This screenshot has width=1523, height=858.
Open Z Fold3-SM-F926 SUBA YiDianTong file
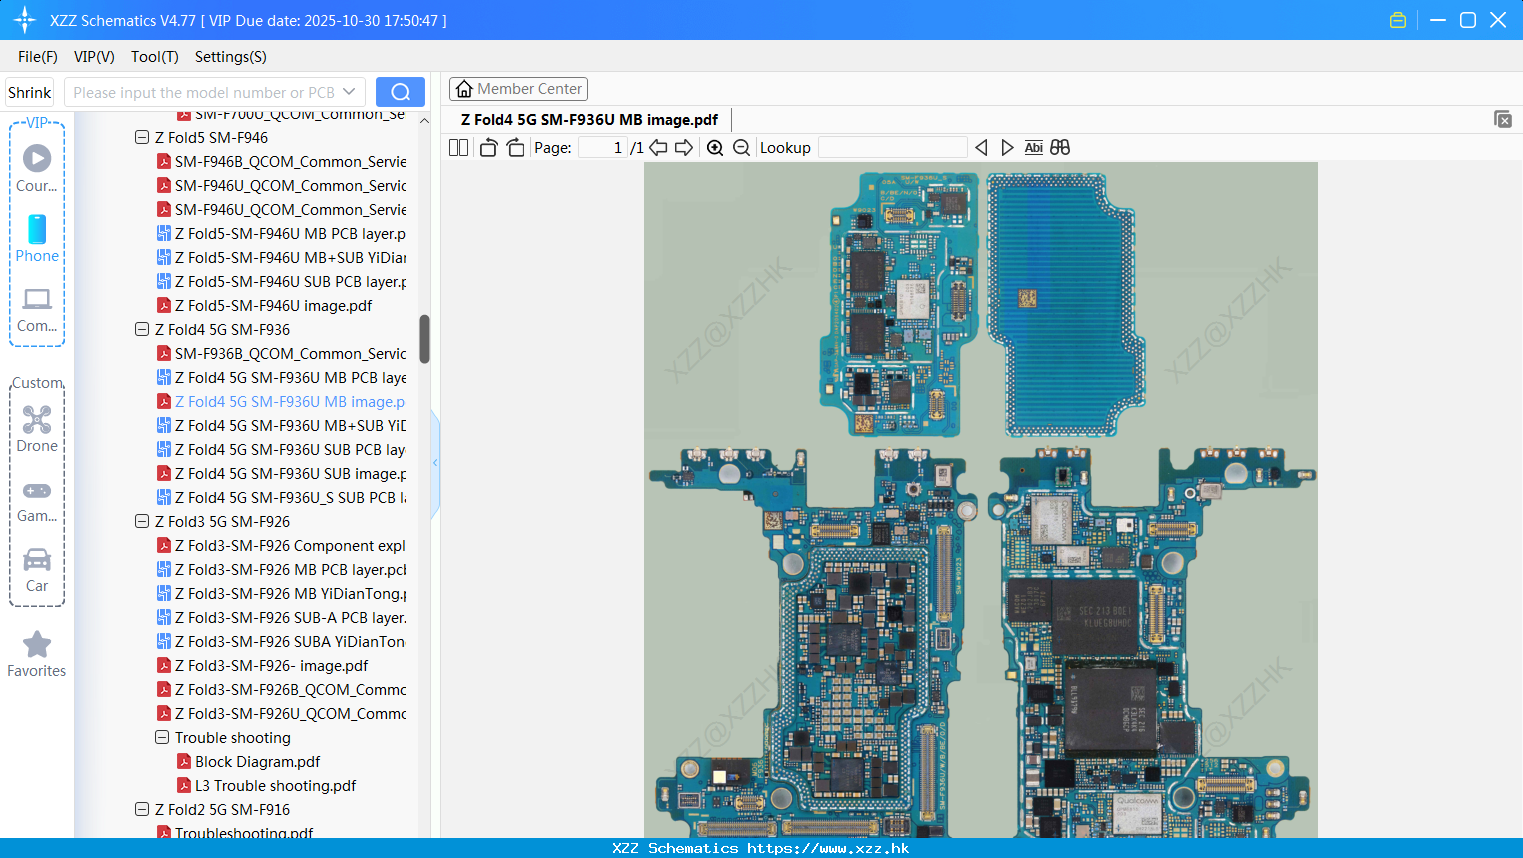[281, 641]
